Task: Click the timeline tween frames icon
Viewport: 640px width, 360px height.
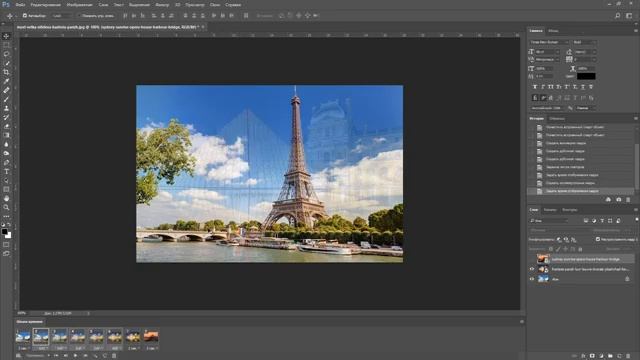Action: [x=96, y=356]
